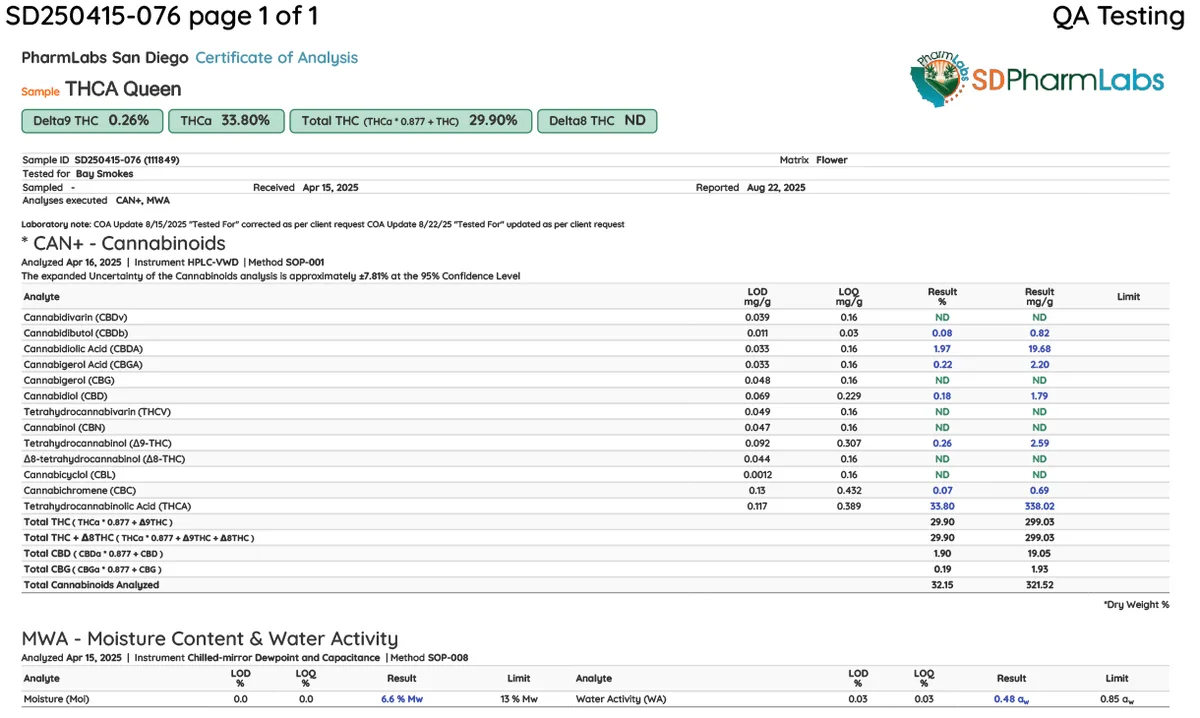Viewport: 1200px width, 718px height.
Task: Click the sample name "THCA Queen"
Action: click(124, 89)
